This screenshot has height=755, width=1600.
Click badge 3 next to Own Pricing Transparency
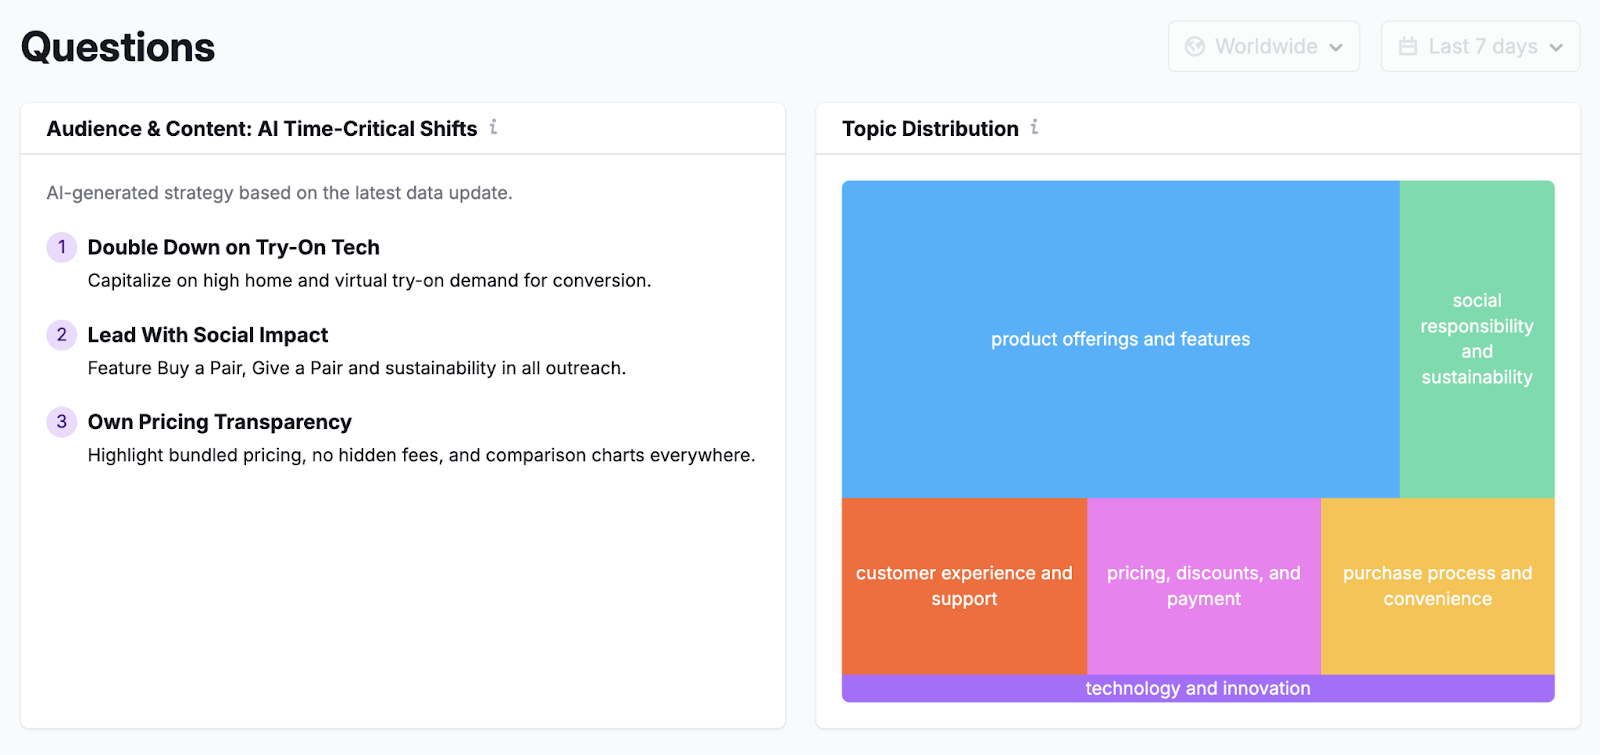click(x=61, y=422)
